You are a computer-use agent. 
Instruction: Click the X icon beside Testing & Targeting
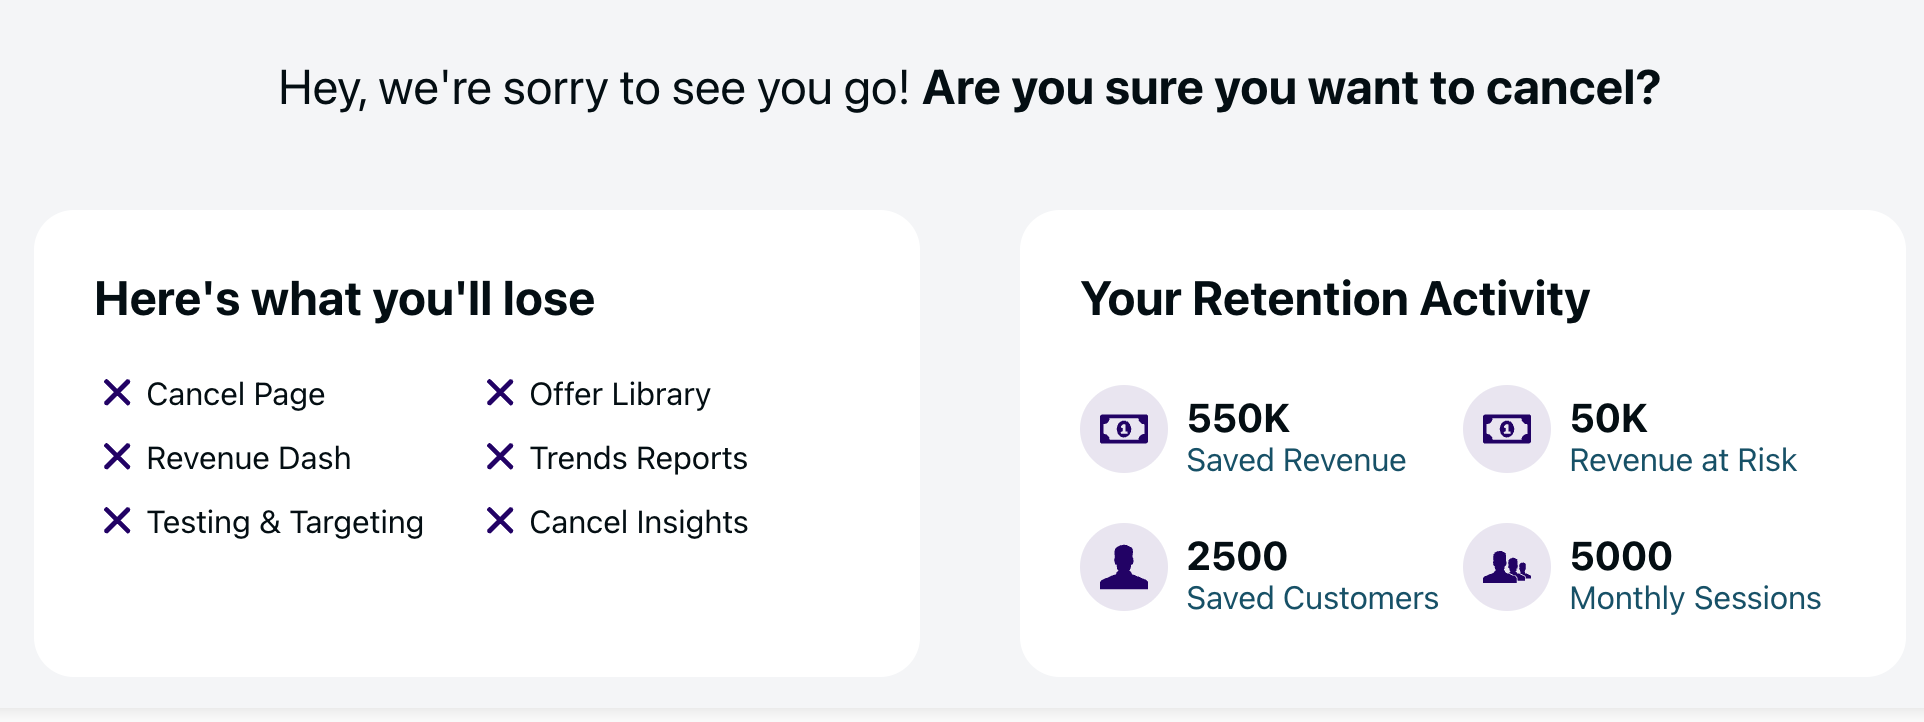pyautogui.click(x=117, y=521)
